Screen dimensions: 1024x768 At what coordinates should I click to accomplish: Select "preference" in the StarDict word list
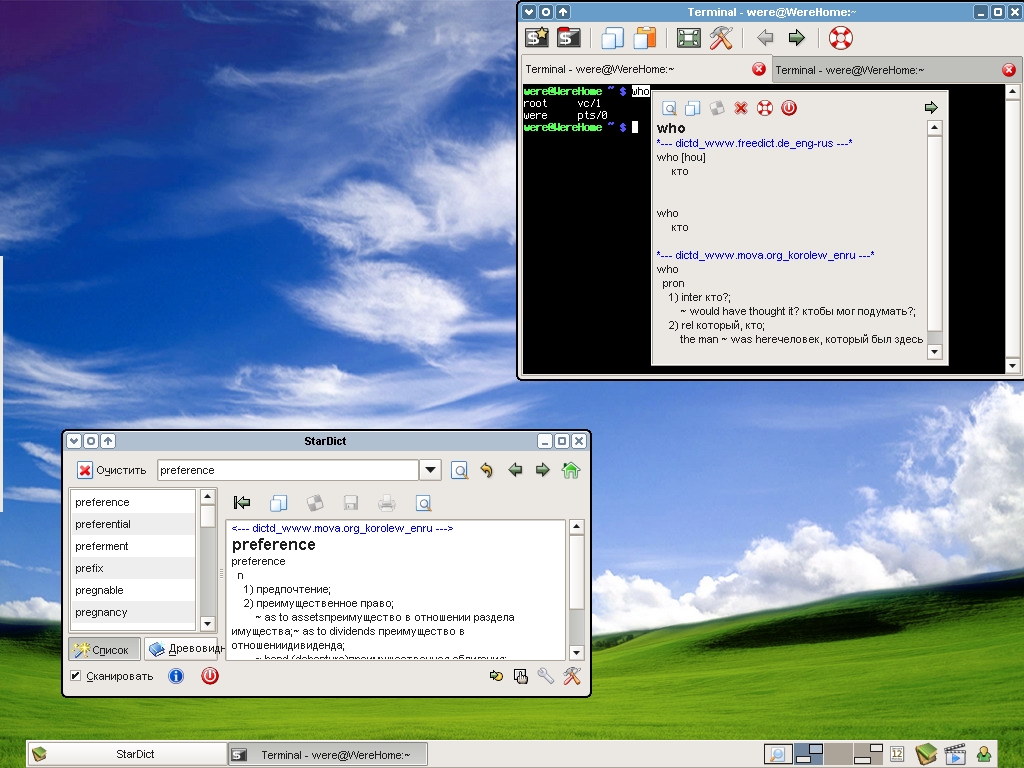[x=133, y=502]
